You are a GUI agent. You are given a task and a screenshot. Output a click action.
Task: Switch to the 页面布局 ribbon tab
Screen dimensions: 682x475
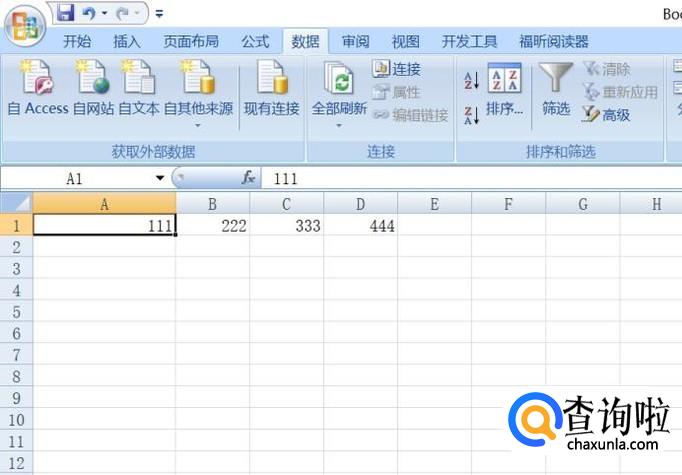coord(191,41)
